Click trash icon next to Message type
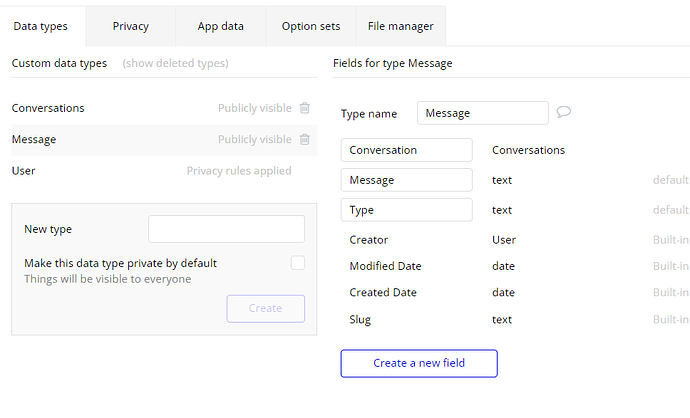Image resolution: width=690 pixels, height=418 pixels. (x=305, y=140)
